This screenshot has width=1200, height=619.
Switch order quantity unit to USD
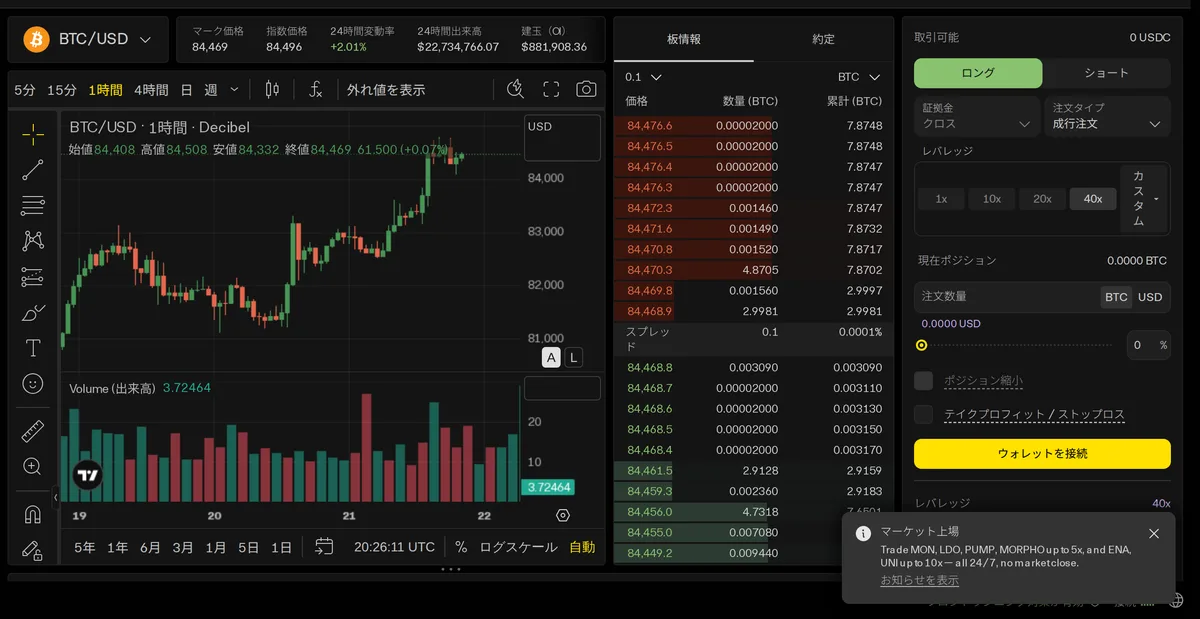(x=1150, y=297)
